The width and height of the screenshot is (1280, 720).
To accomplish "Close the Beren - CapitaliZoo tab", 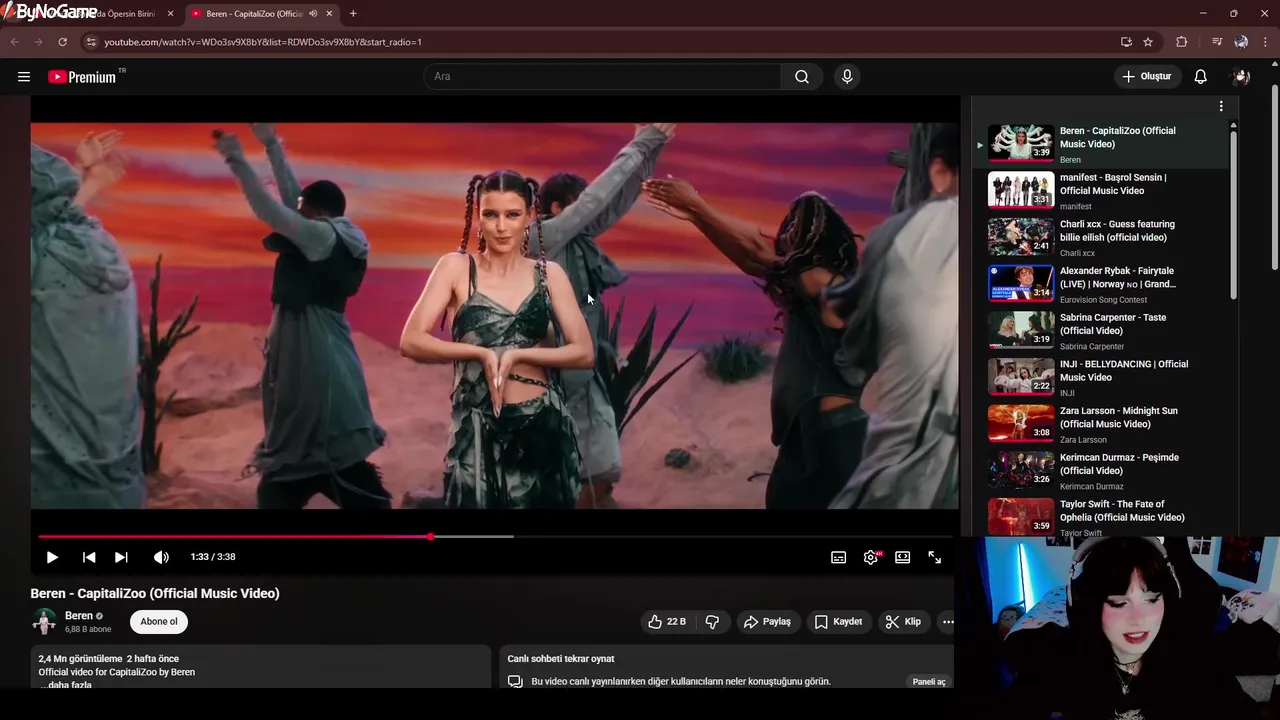I will tap(329, 14).
